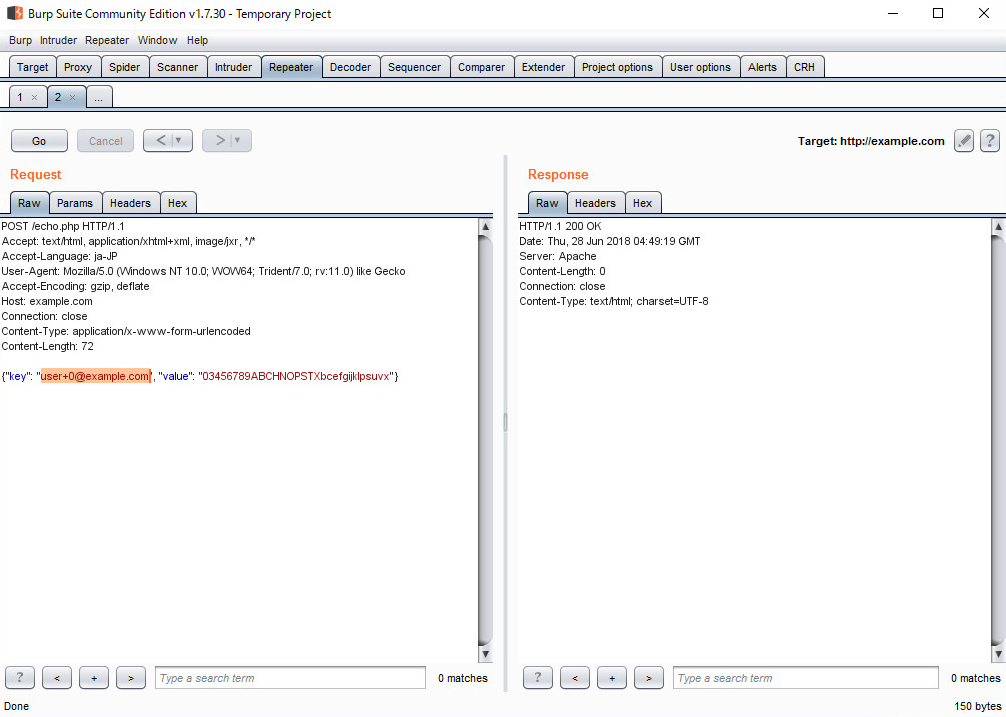Switch to the Alerts tab
1006x717 pixels.
tap(762, 67)
